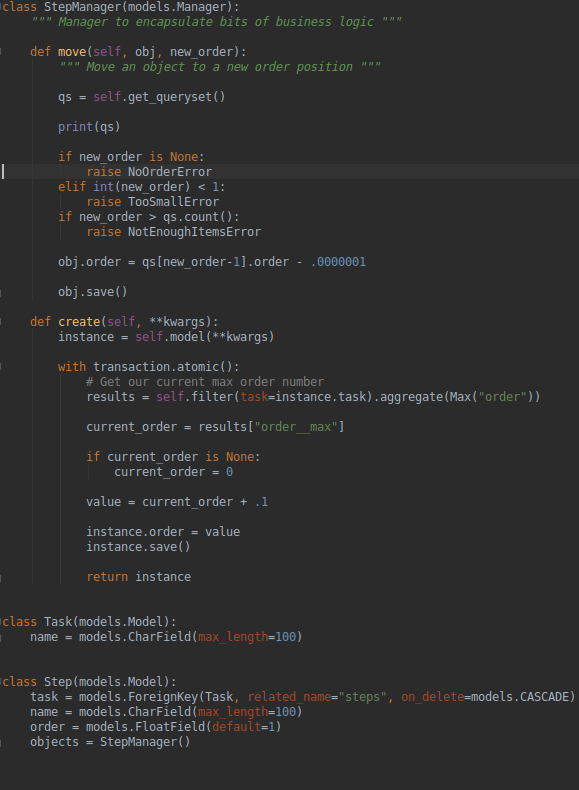Place cursor on raise NoOrderError line
579x790 pixels.
[x=149, y=172]
